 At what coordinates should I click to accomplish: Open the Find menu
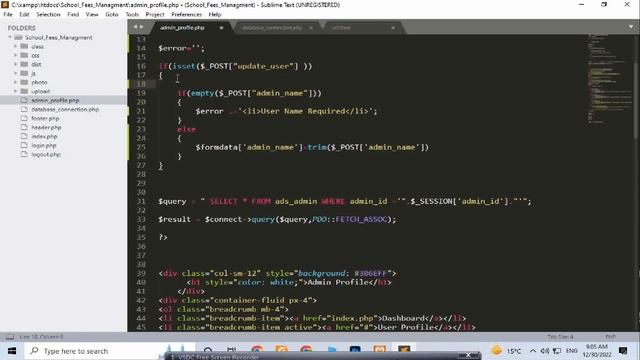[73, 14]
